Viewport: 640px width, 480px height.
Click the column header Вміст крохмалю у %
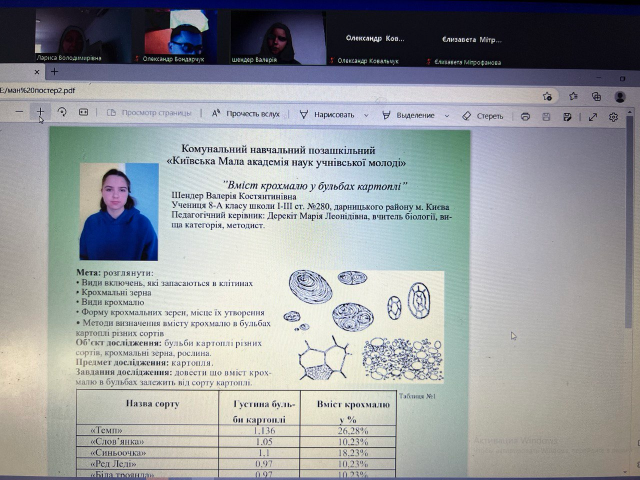[353, 411]
